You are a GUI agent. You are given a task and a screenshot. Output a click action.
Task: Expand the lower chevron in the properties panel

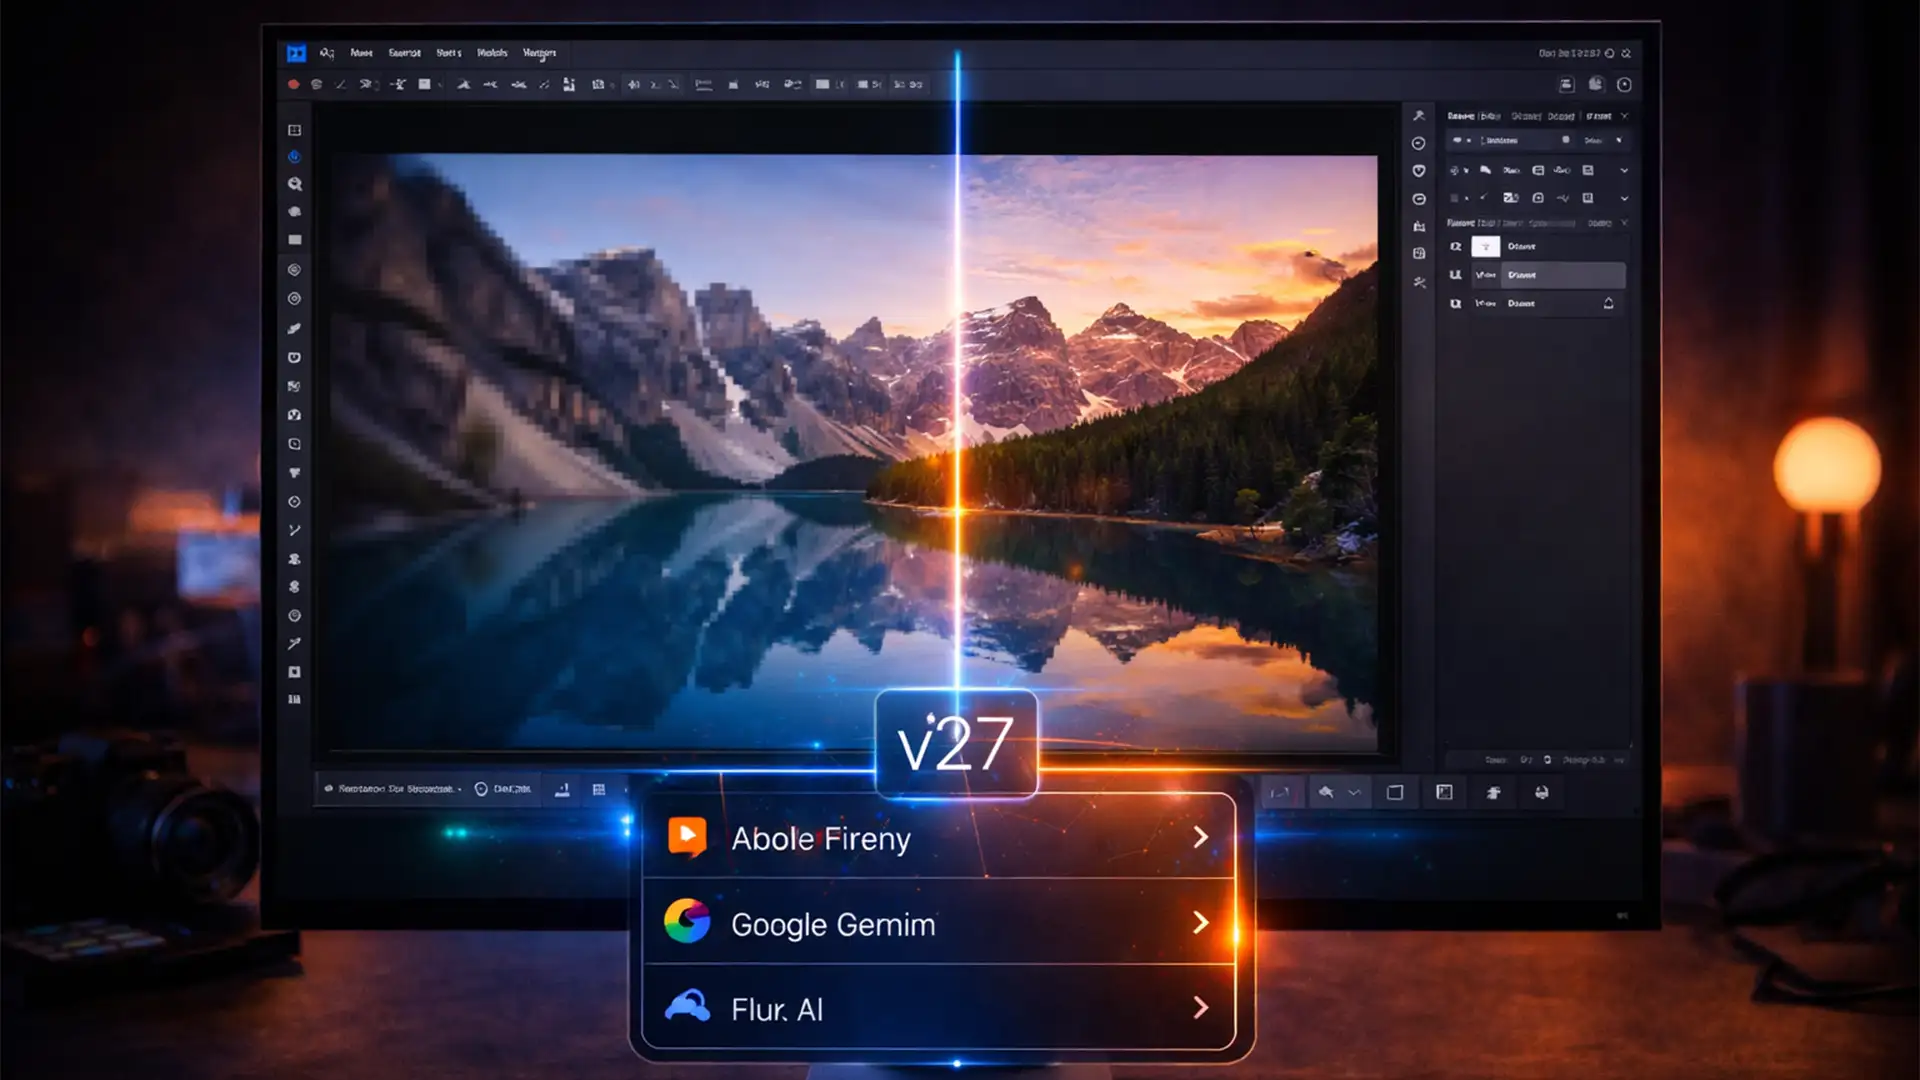[1625, 199]
